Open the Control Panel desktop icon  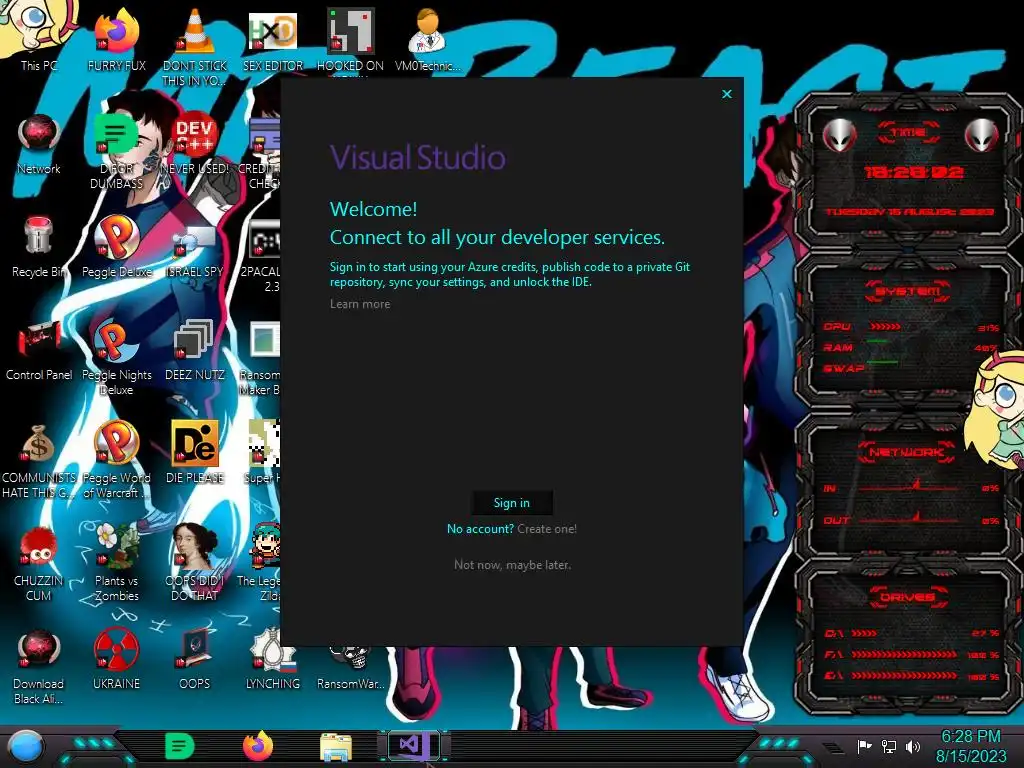39,349
